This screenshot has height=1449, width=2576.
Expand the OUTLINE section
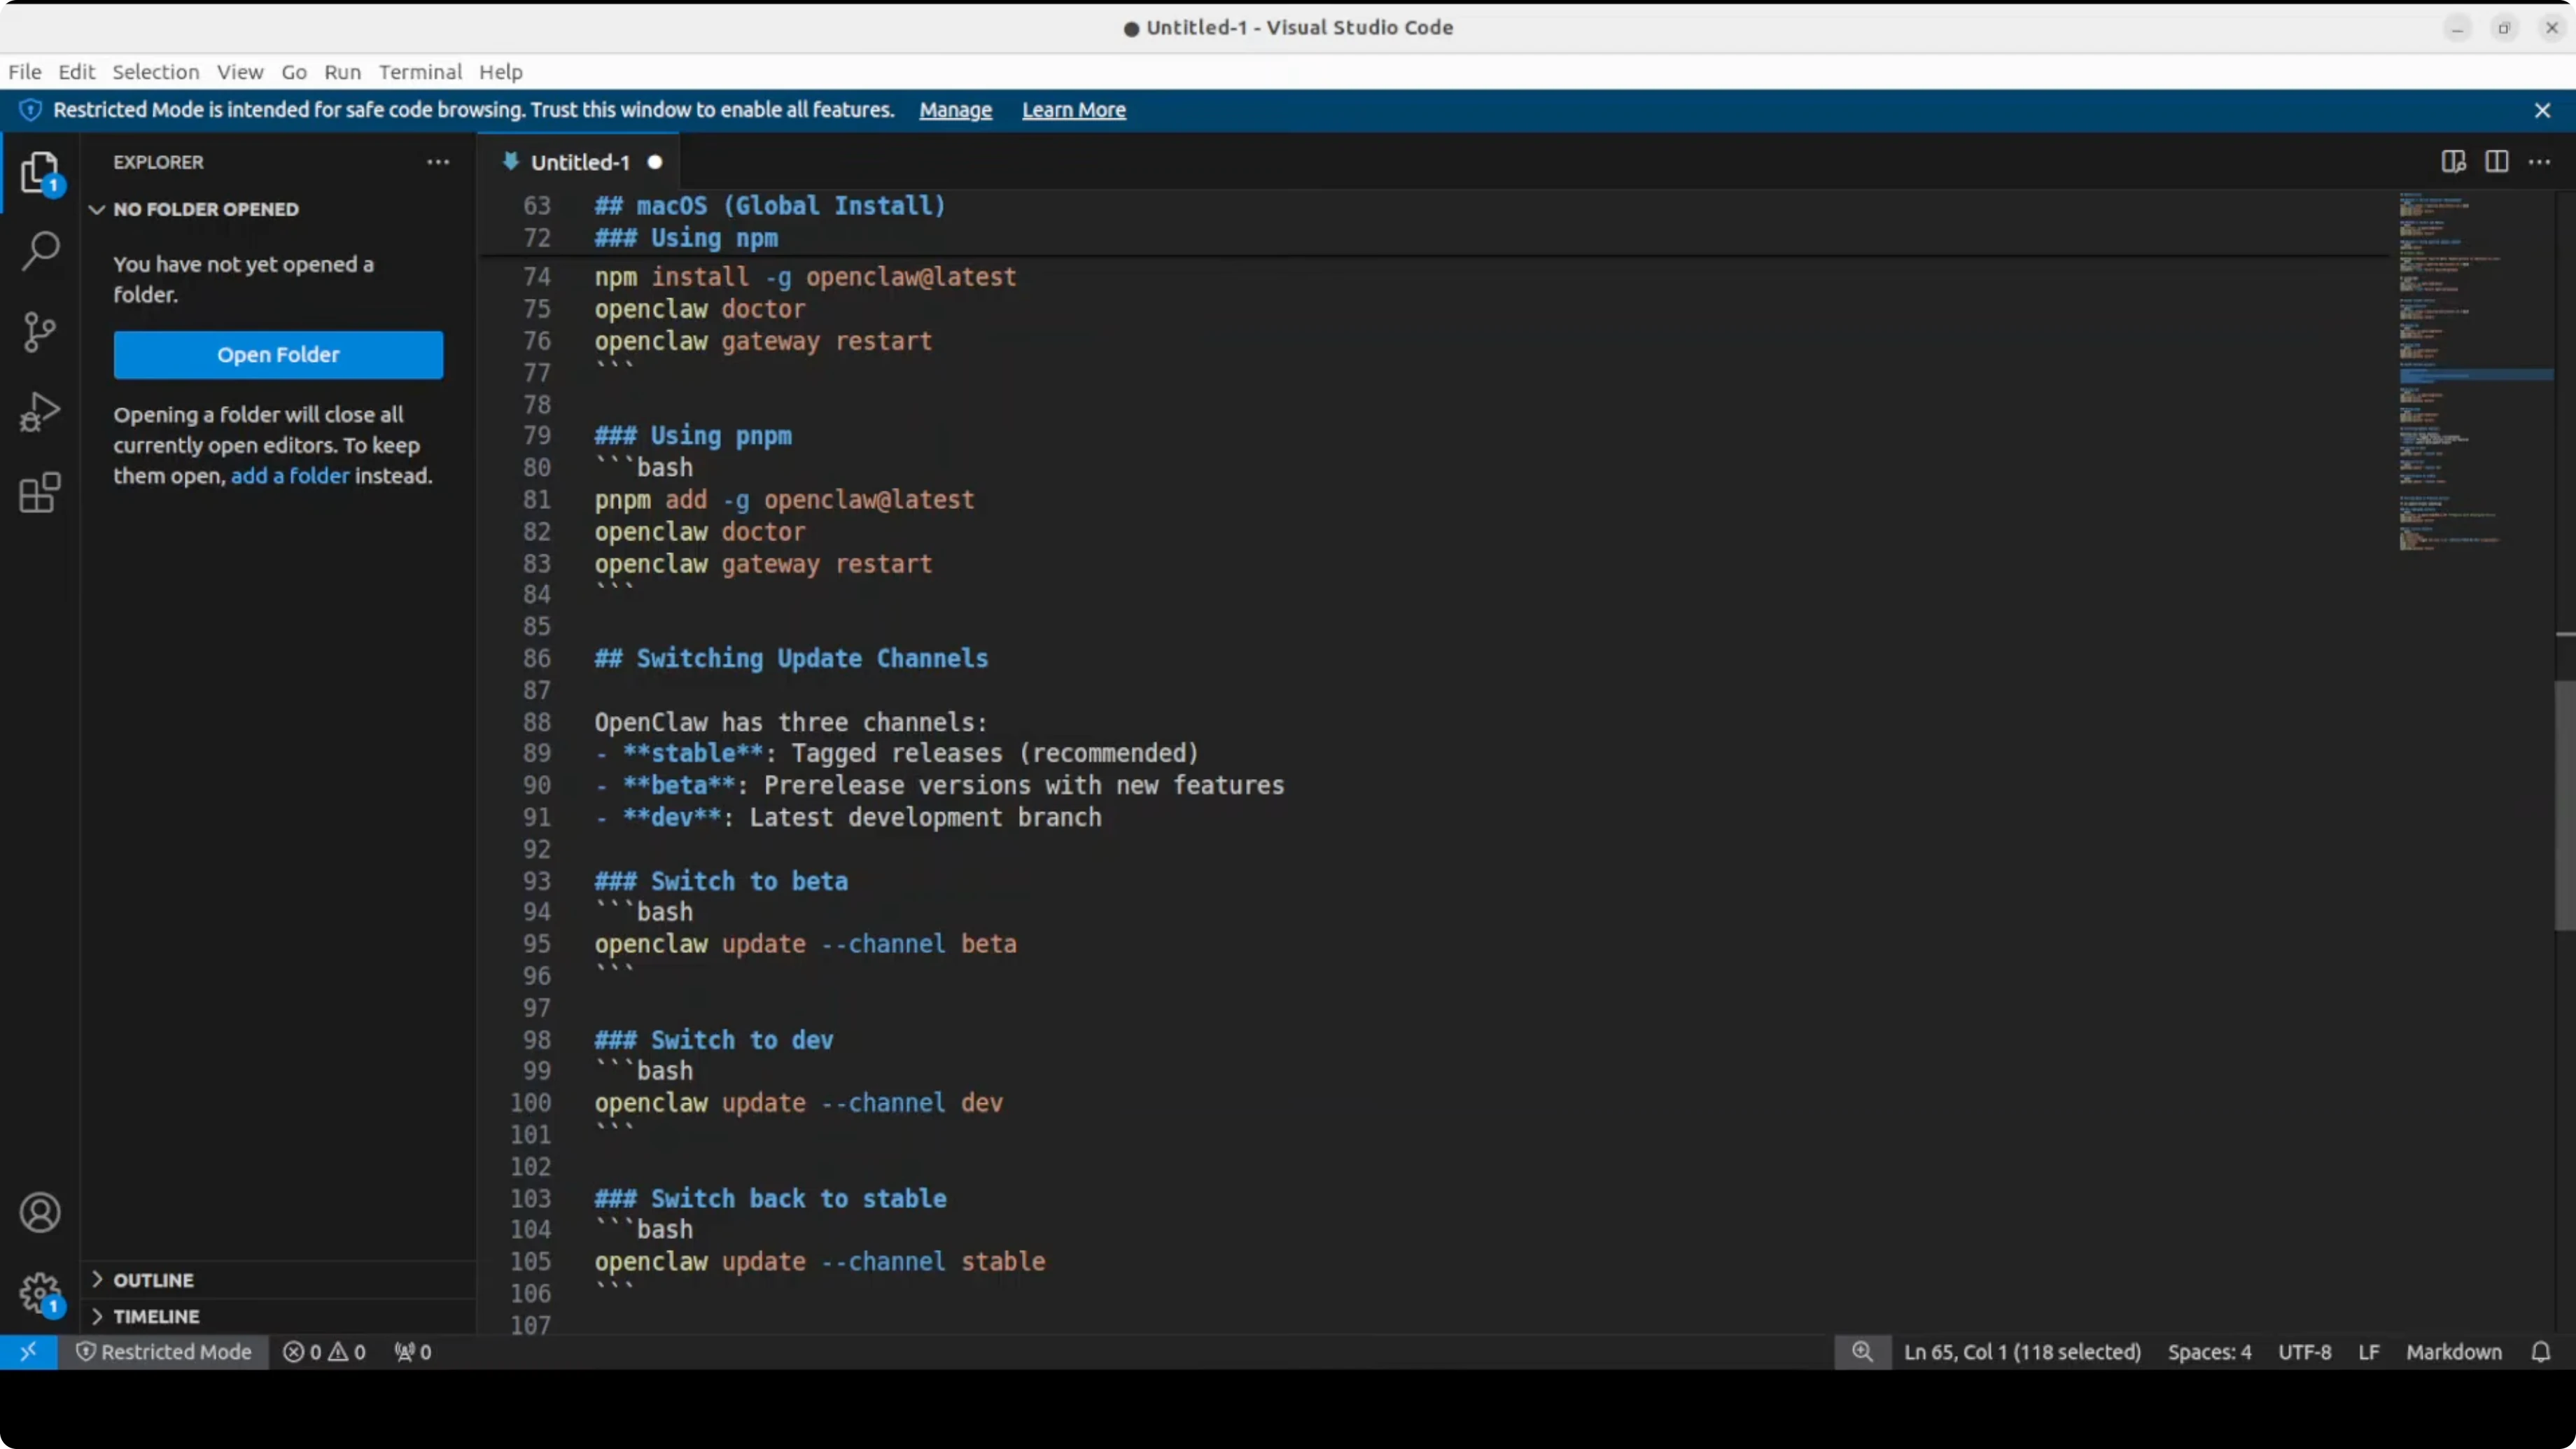click(152, 1279)
